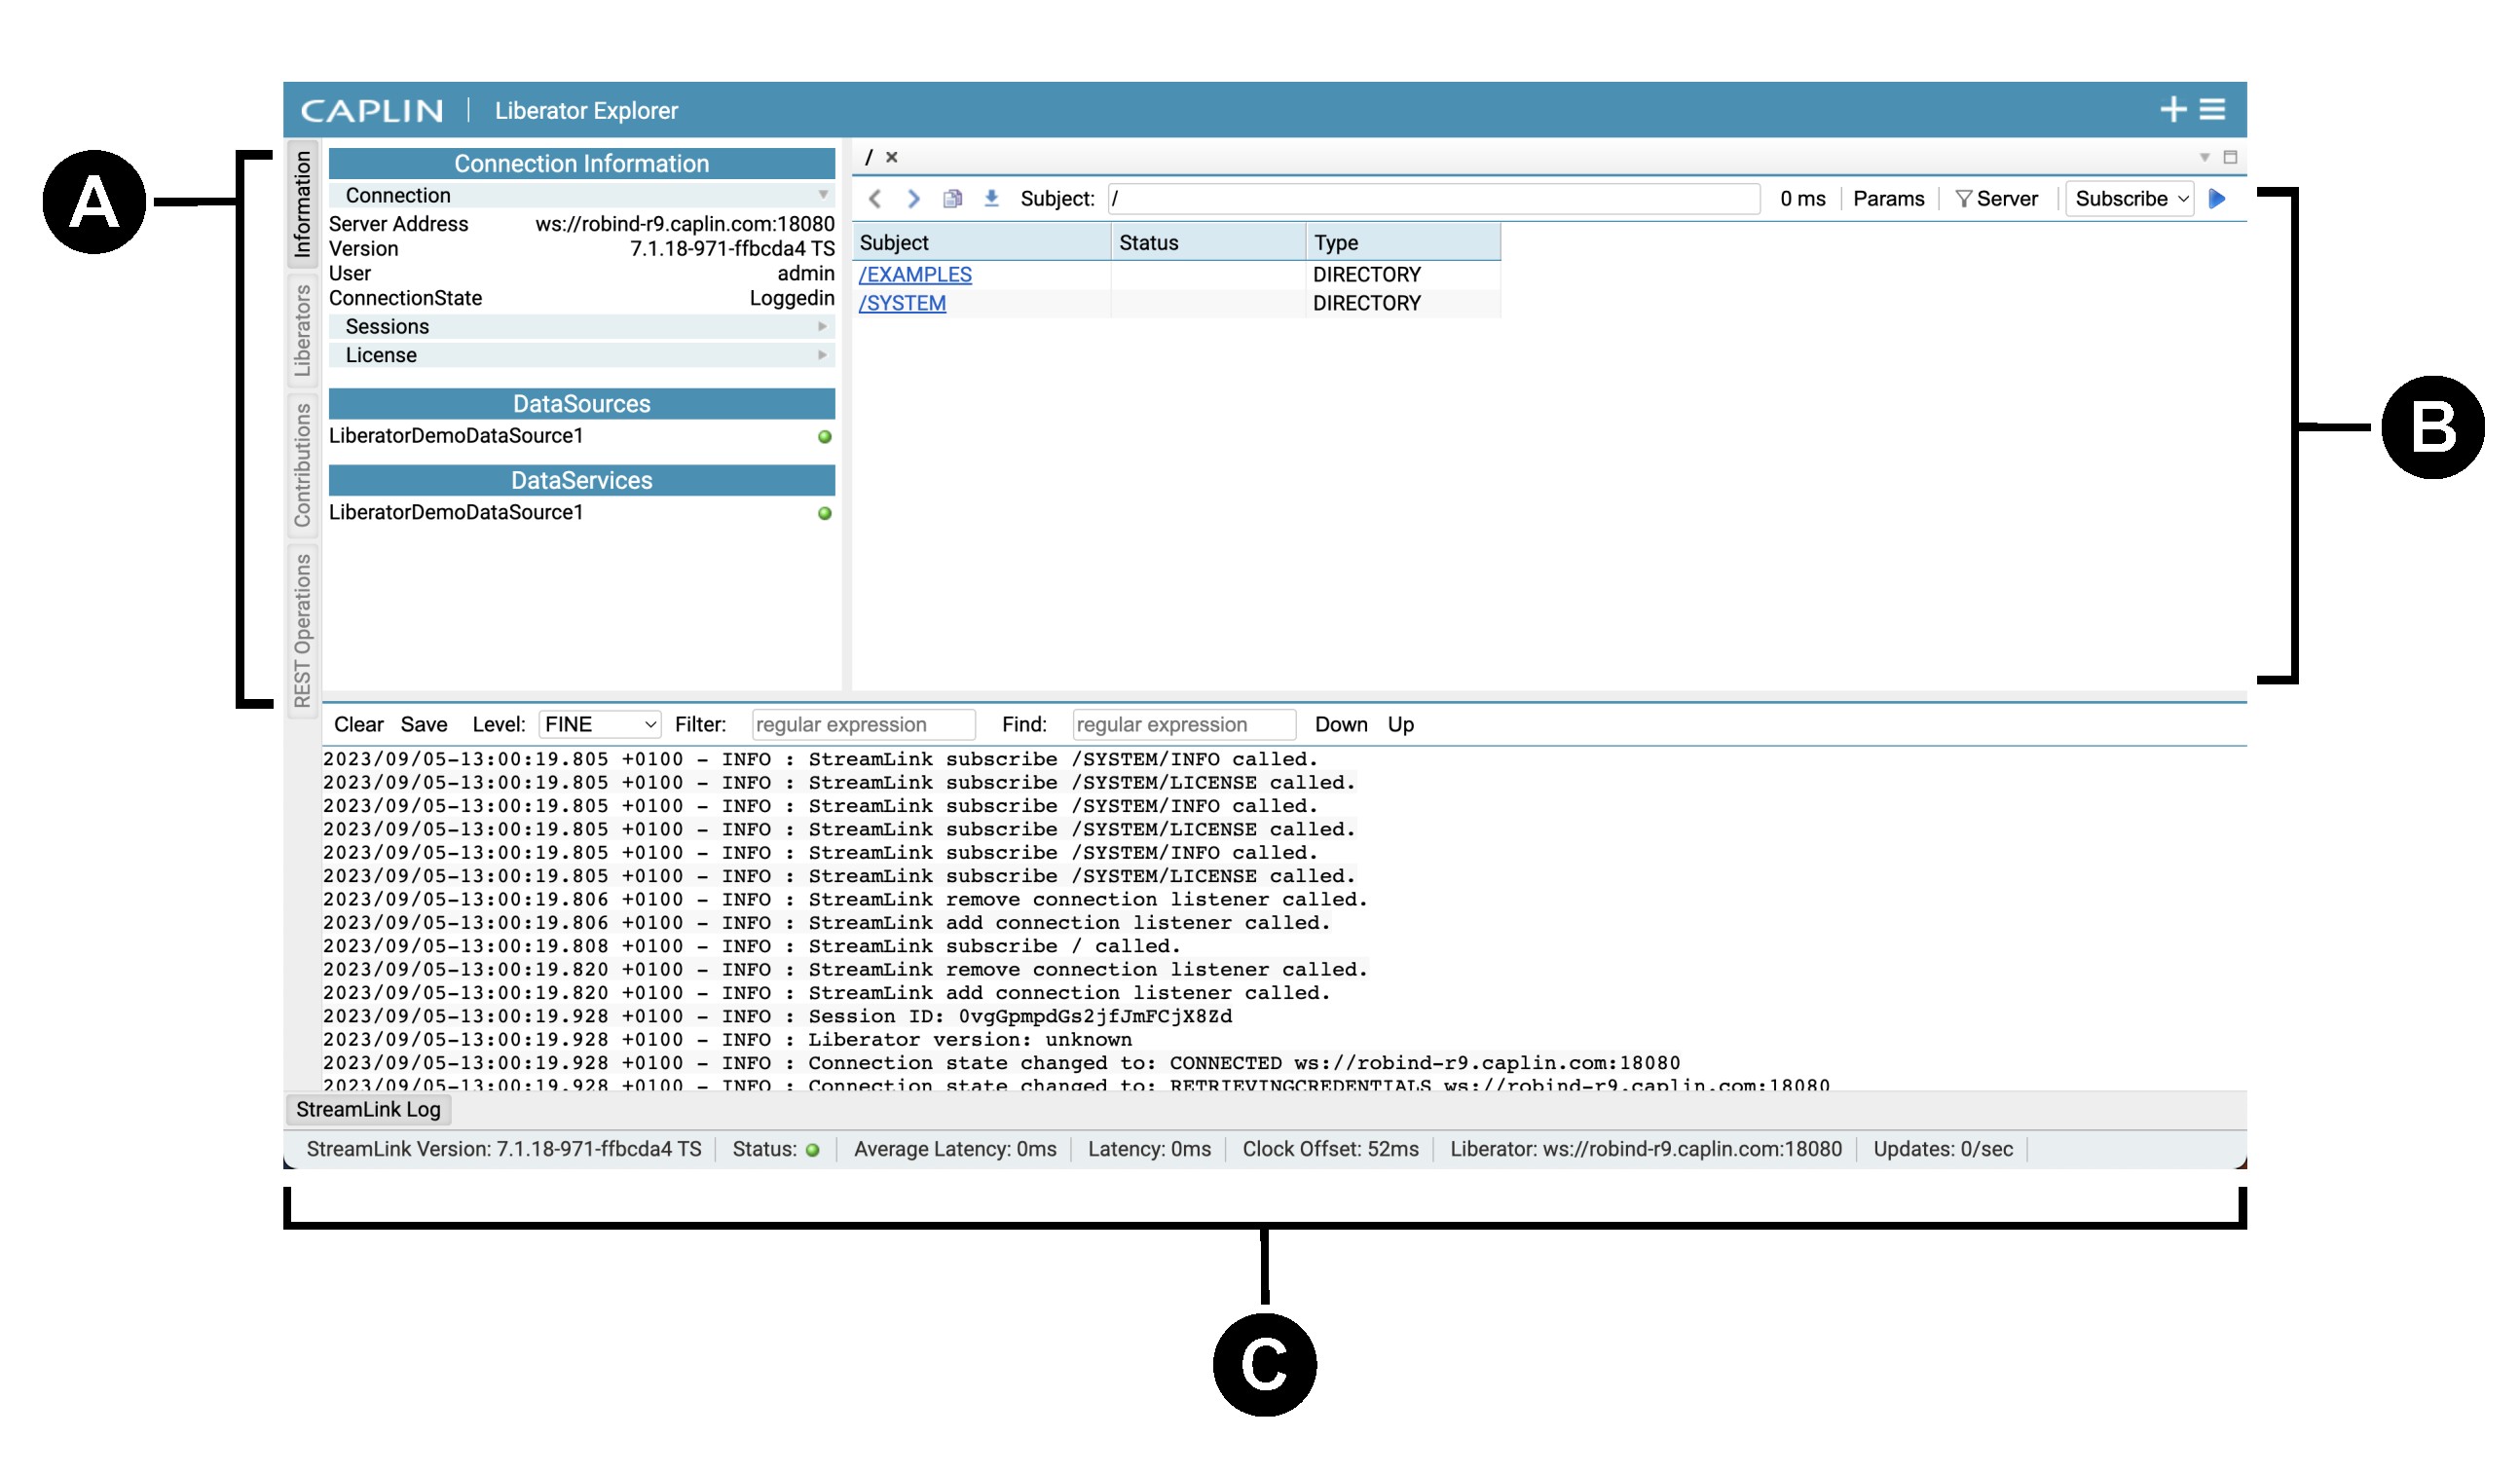Open the tab list dropdown arrow
Screen dimensions: 2520x1474
[2204, 157]
